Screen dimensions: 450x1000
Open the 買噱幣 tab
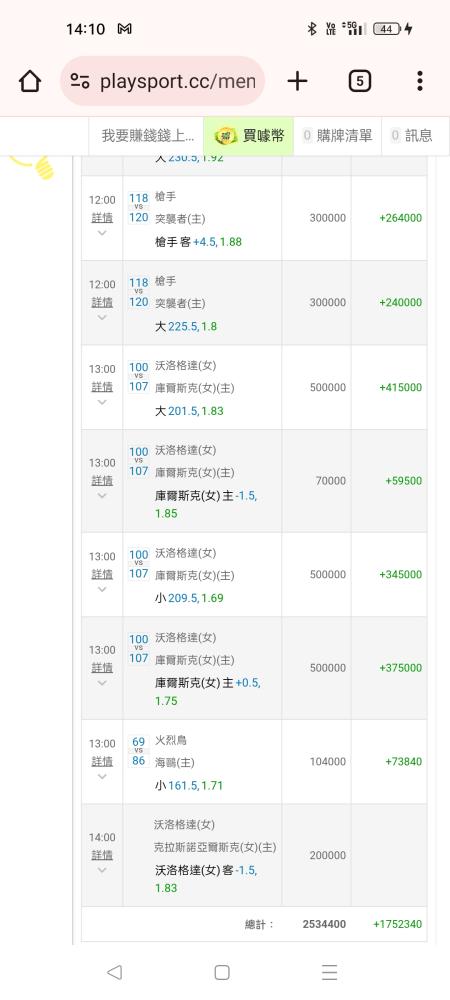point(249,135)
